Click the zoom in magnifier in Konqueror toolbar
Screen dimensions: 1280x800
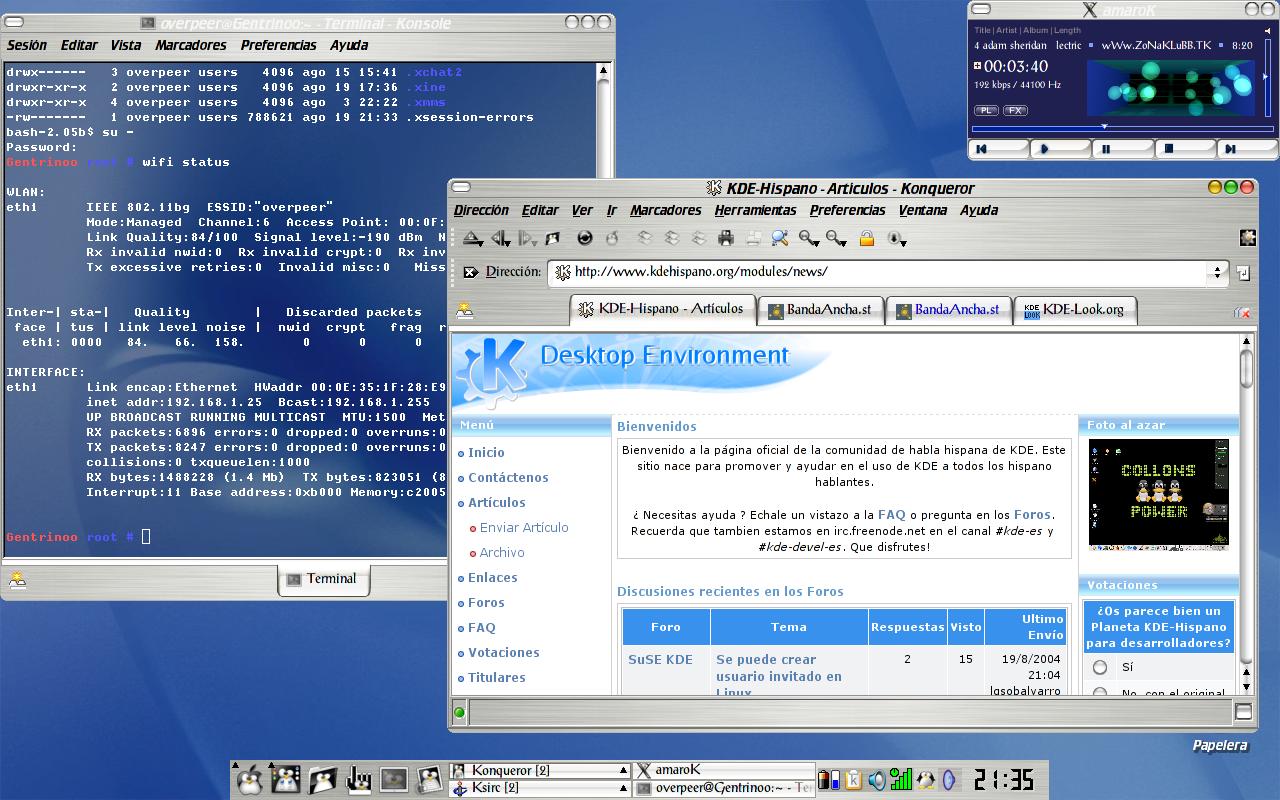(807, 238)
